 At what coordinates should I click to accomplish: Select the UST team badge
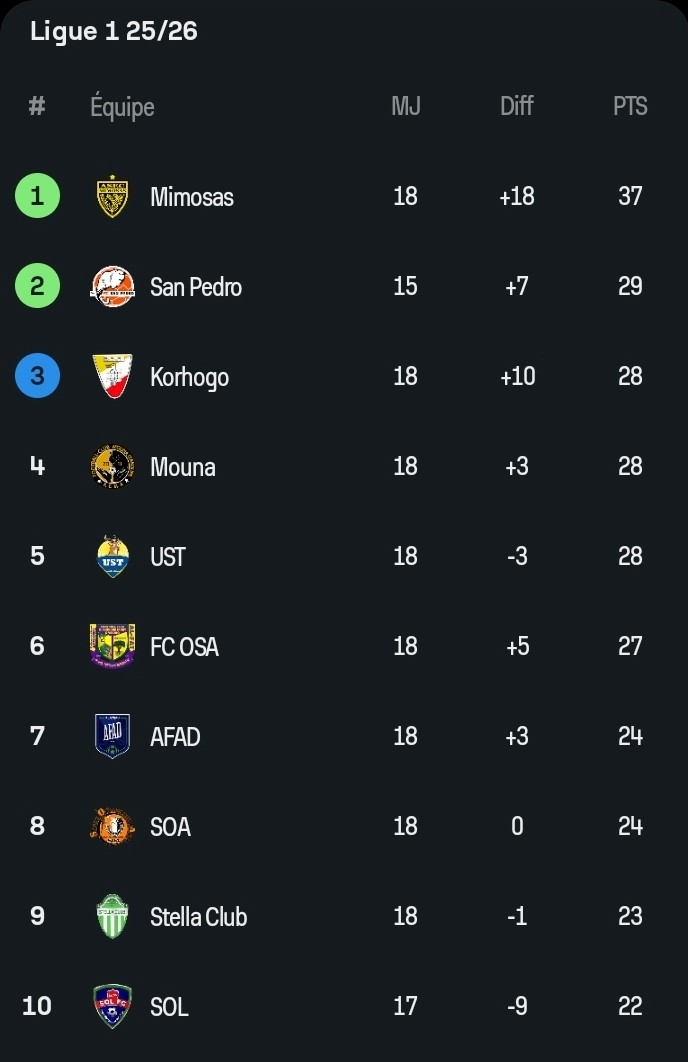(x=112, y=557)
